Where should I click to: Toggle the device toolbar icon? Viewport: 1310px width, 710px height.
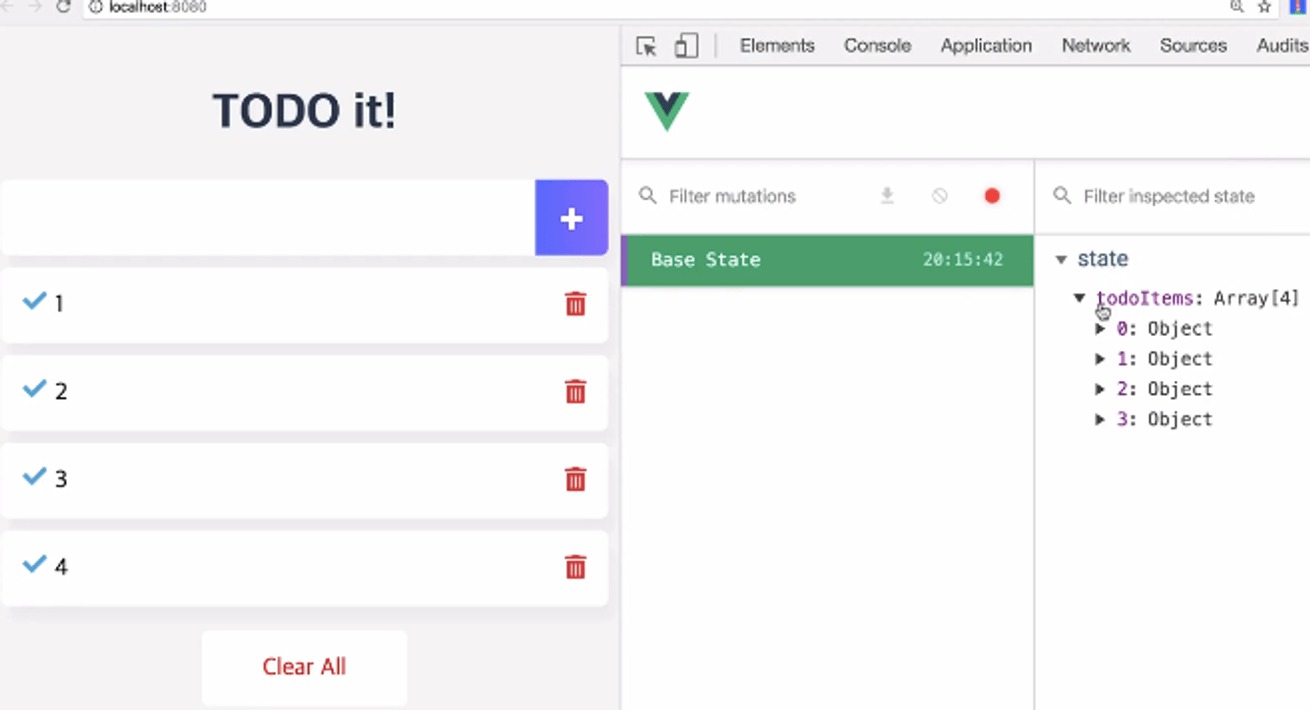pos(685,46)
